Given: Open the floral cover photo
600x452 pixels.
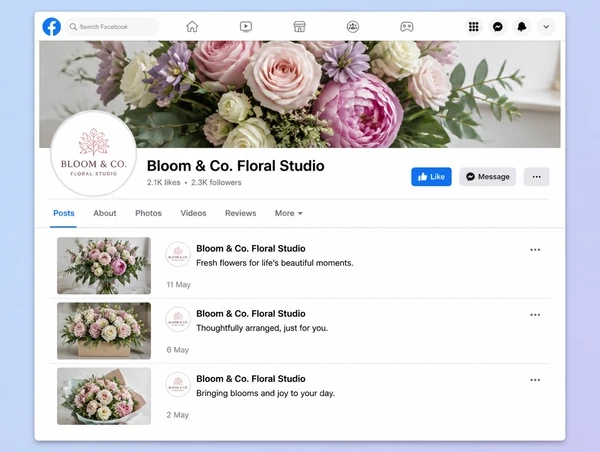Looking at the screenshot, I should point(300,94).
